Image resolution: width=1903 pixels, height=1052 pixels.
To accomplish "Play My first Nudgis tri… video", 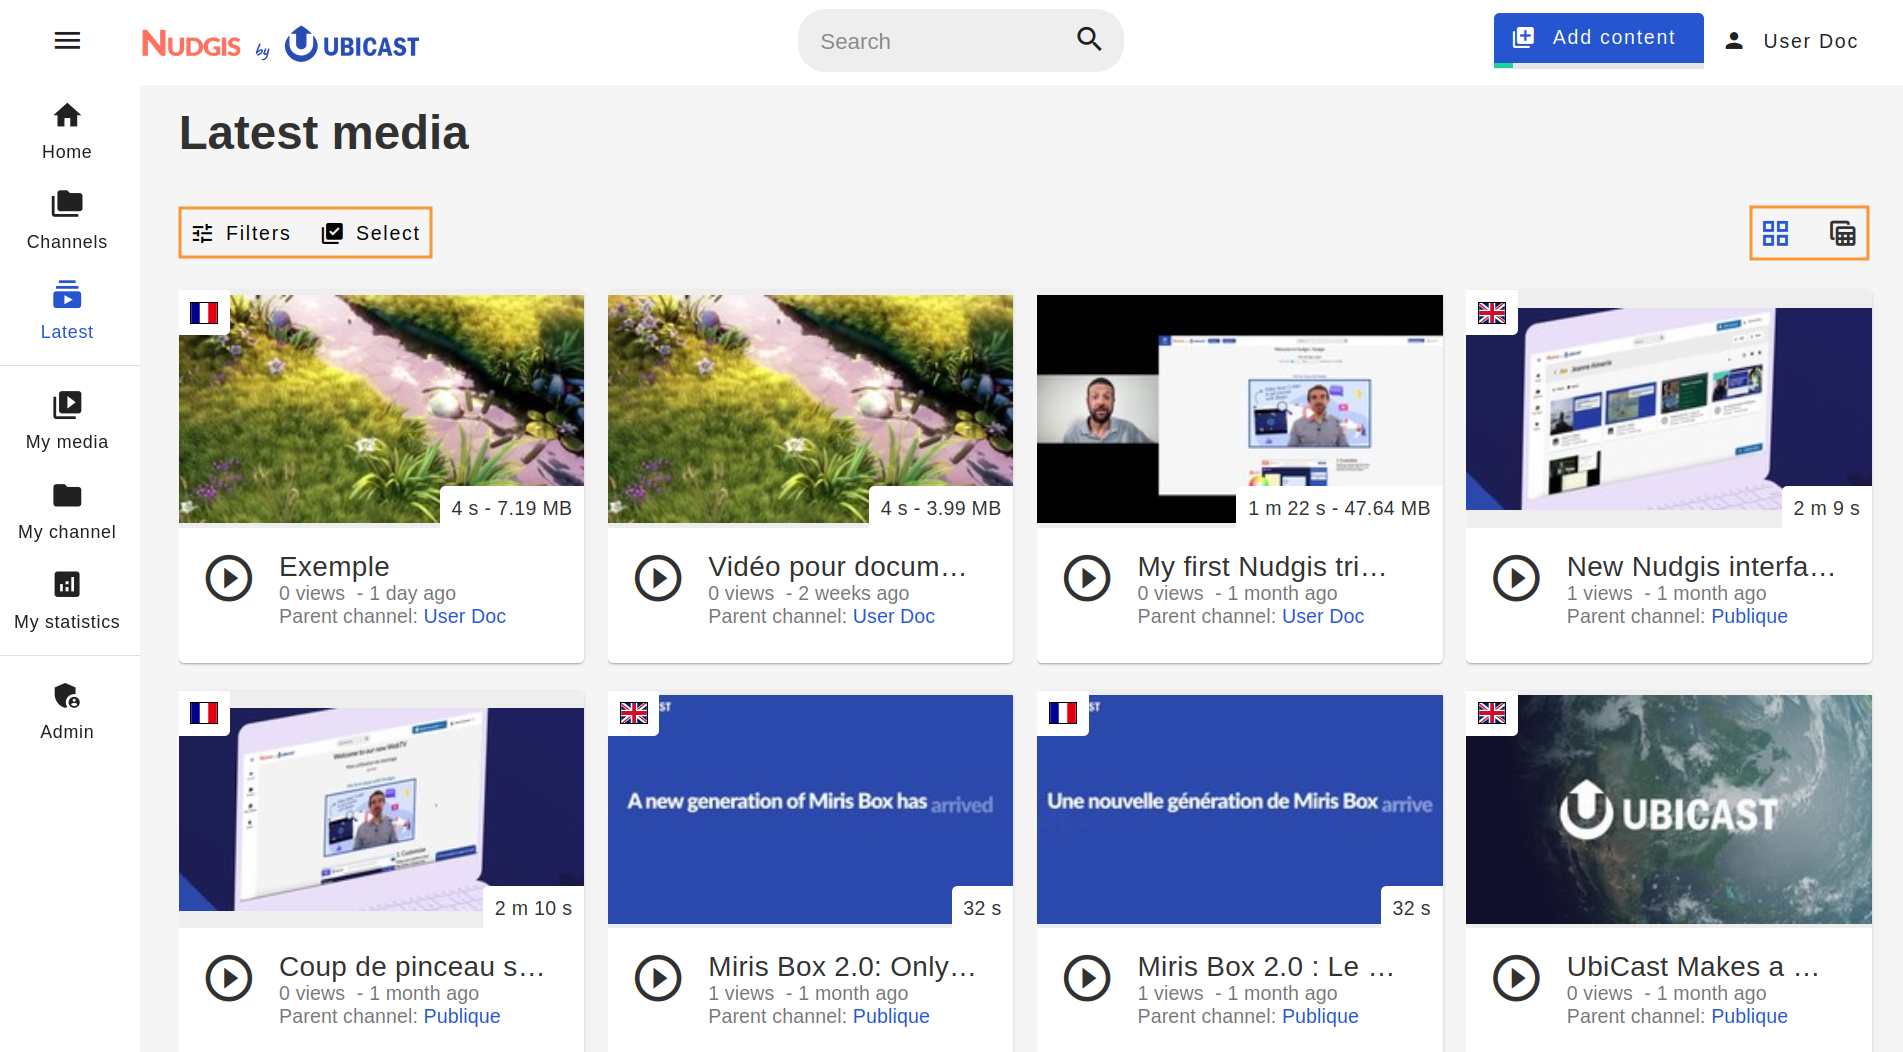I will coord(1087,578).
